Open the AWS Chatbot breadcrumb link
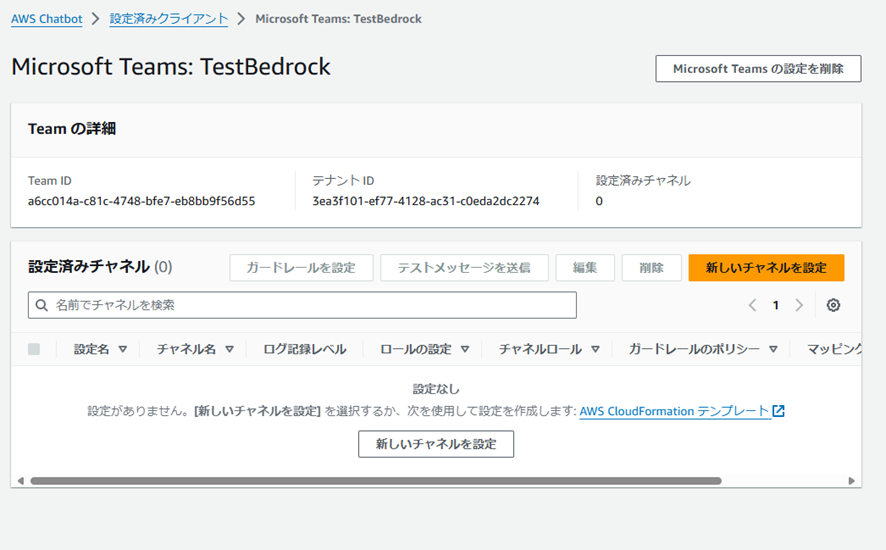This screenshot has width=886, height=550. (x=46, y=19)
